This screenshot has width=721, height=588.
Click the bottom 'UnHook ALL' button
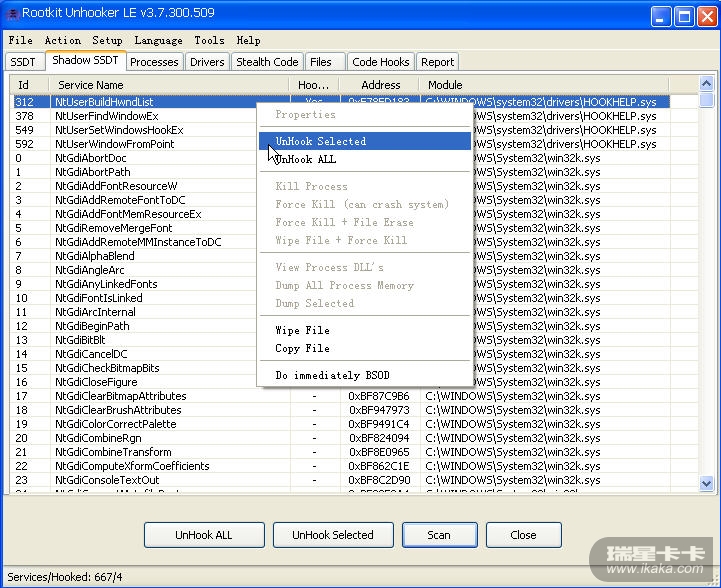click(x=204, y=535)
